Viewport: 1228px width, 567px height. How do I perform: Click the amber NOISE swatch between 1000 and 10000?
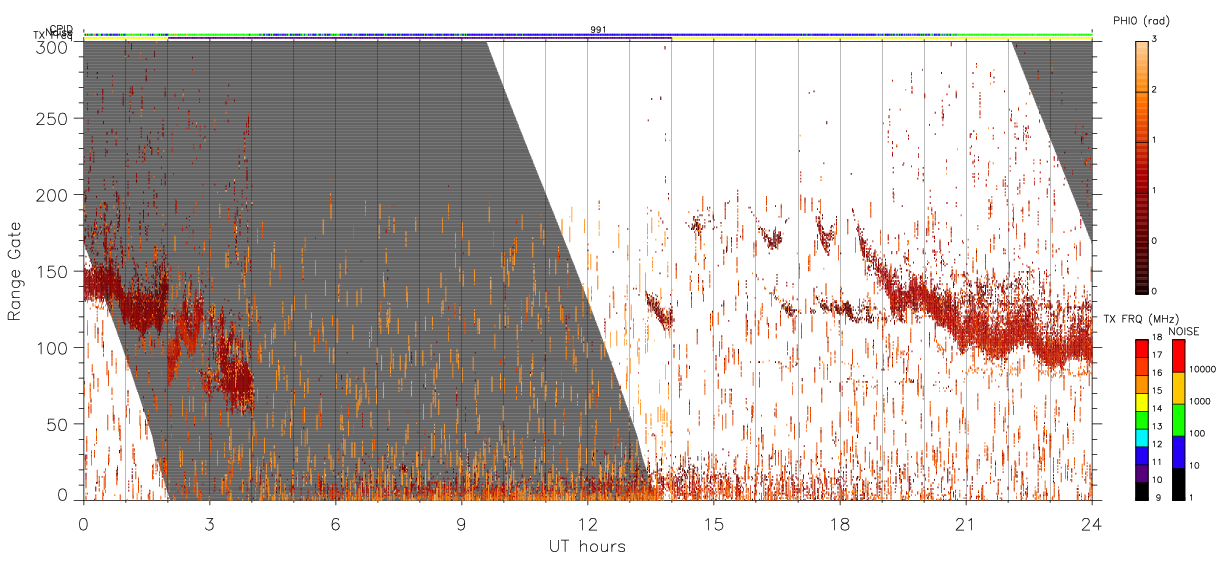[1178, 388]
